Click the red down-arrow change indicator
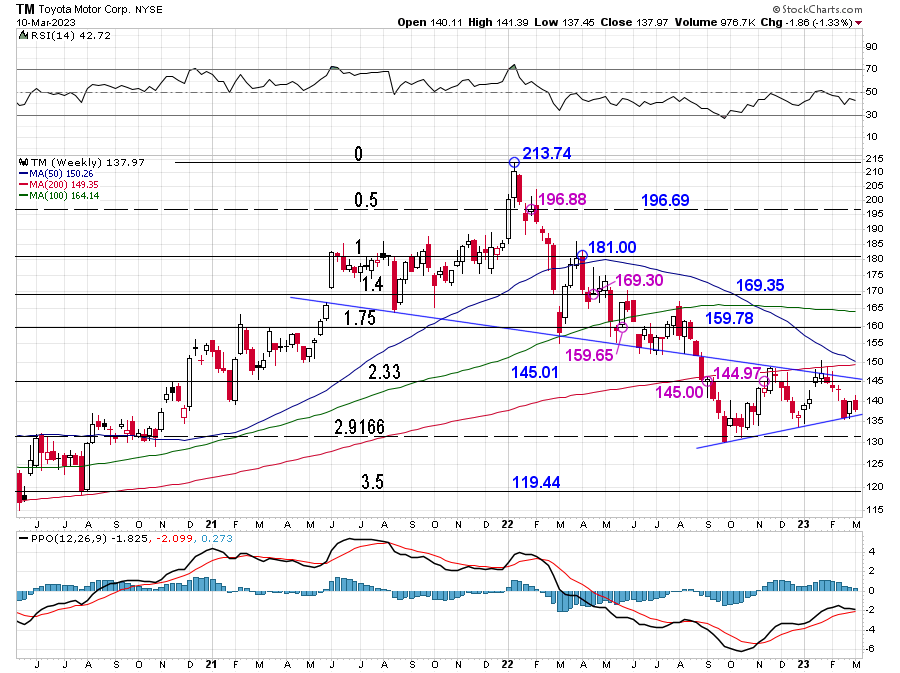 (858, 23)
